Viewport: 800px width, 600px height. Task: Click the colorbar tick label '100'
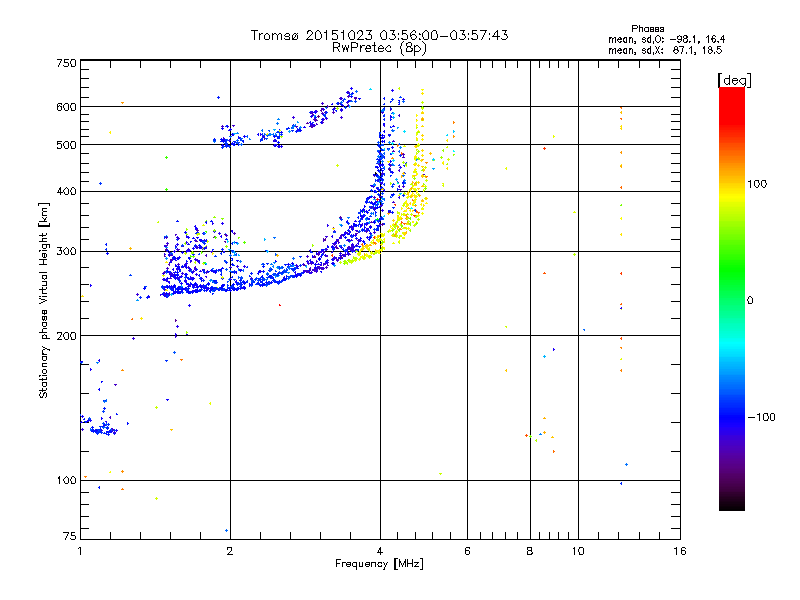[757, 184]
